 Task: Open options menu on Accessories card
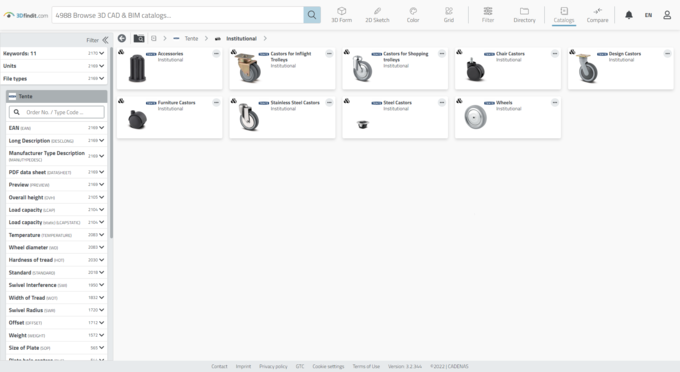coord(216,53)
